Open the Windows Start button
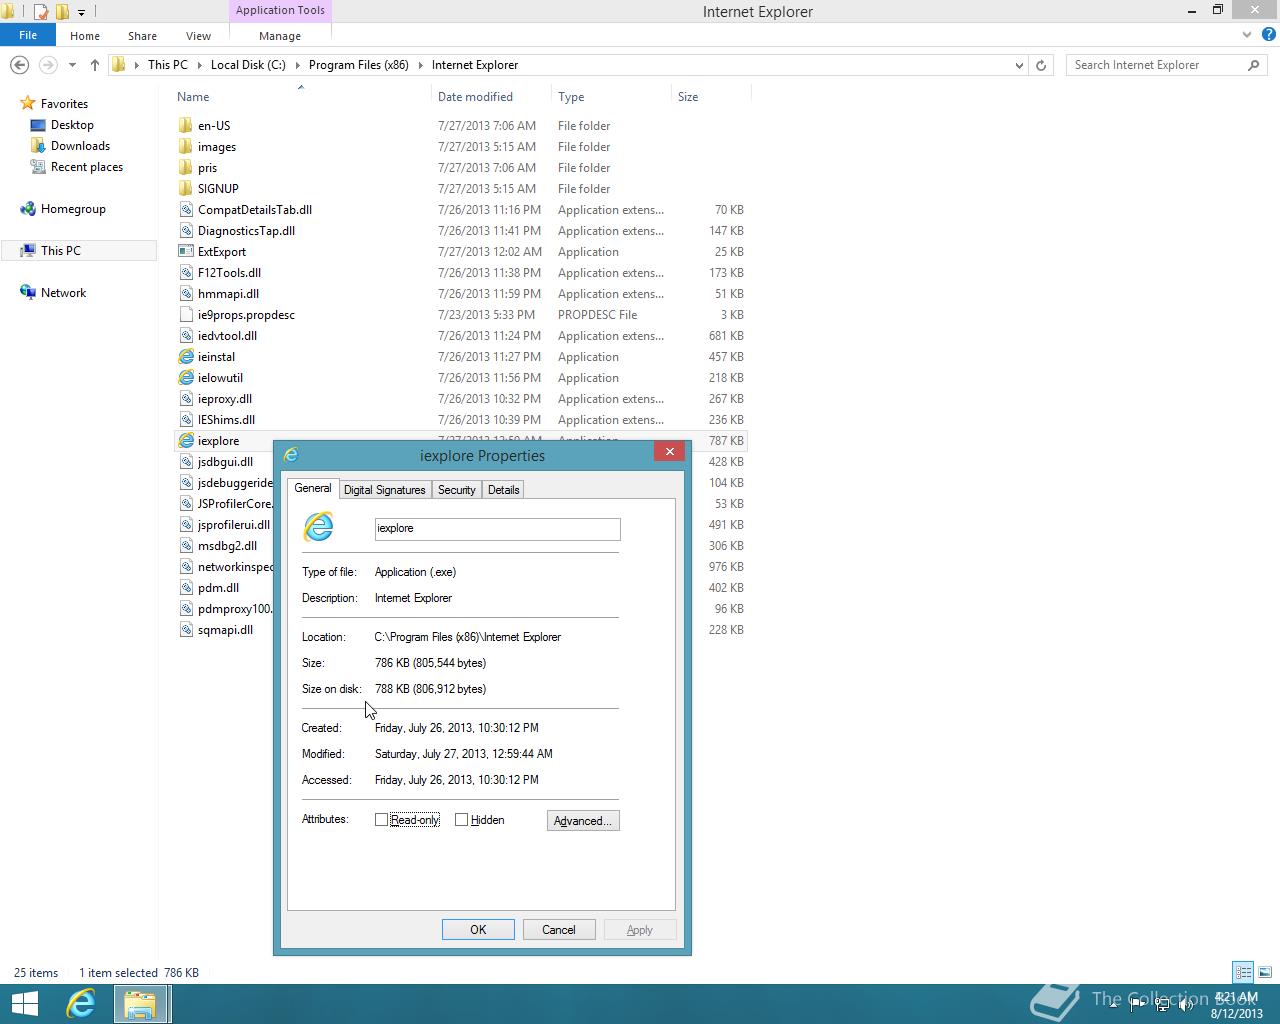This screenshot has width=1280, height=1024. [x=24, y=1004]
